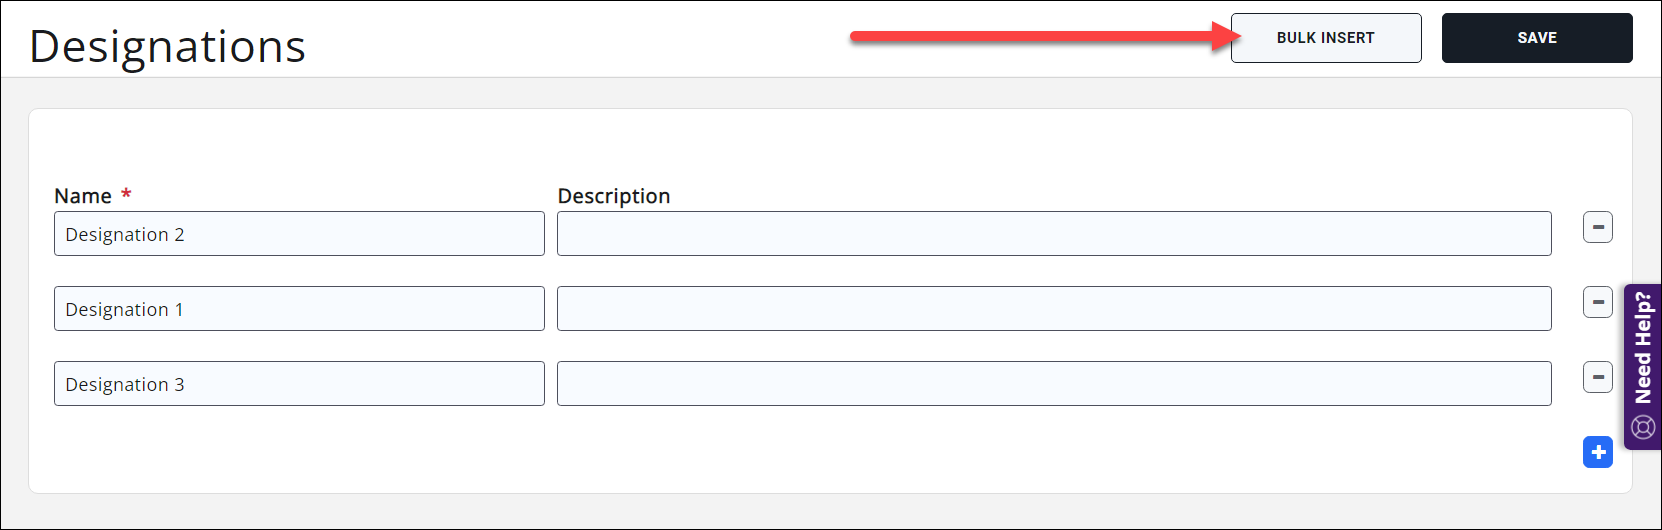1662x530 pixels.
Task: Add a new designation row with blue plus
Action: pyautogui.click(x=1597, y=452)
